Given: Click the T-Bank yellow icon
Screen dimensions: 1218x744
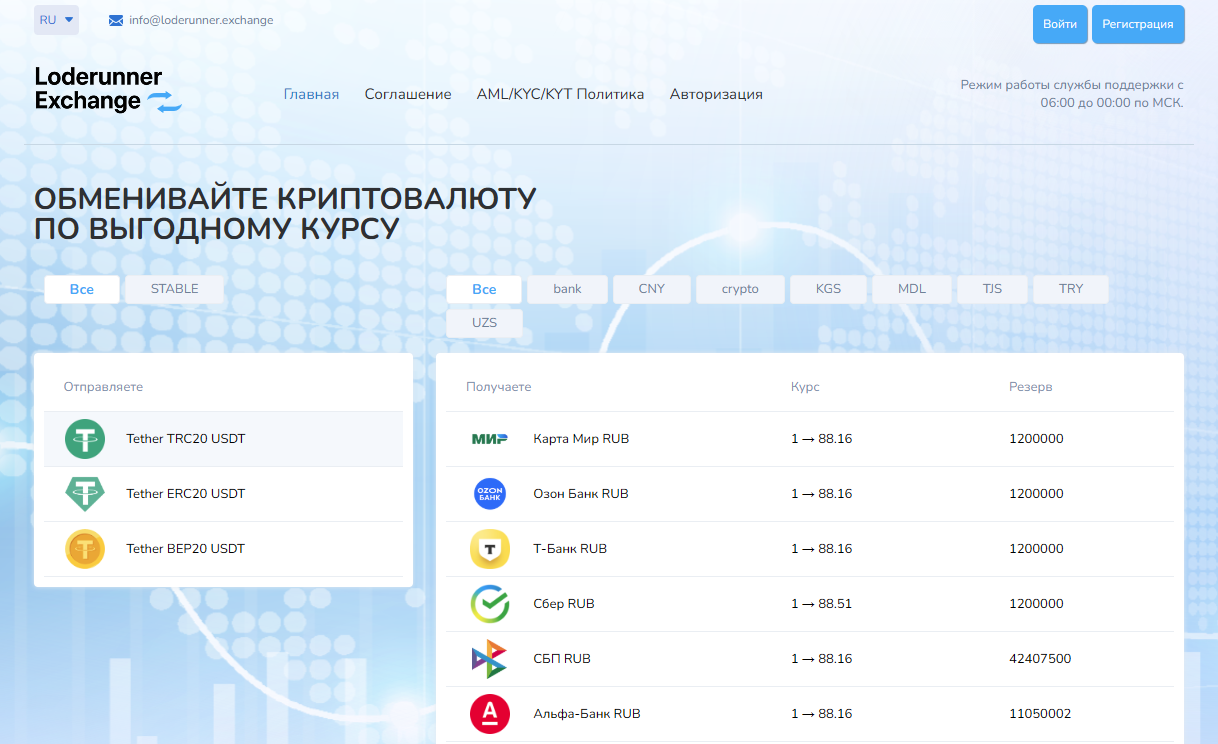Looking at the screenshot, I should [490, 549].
